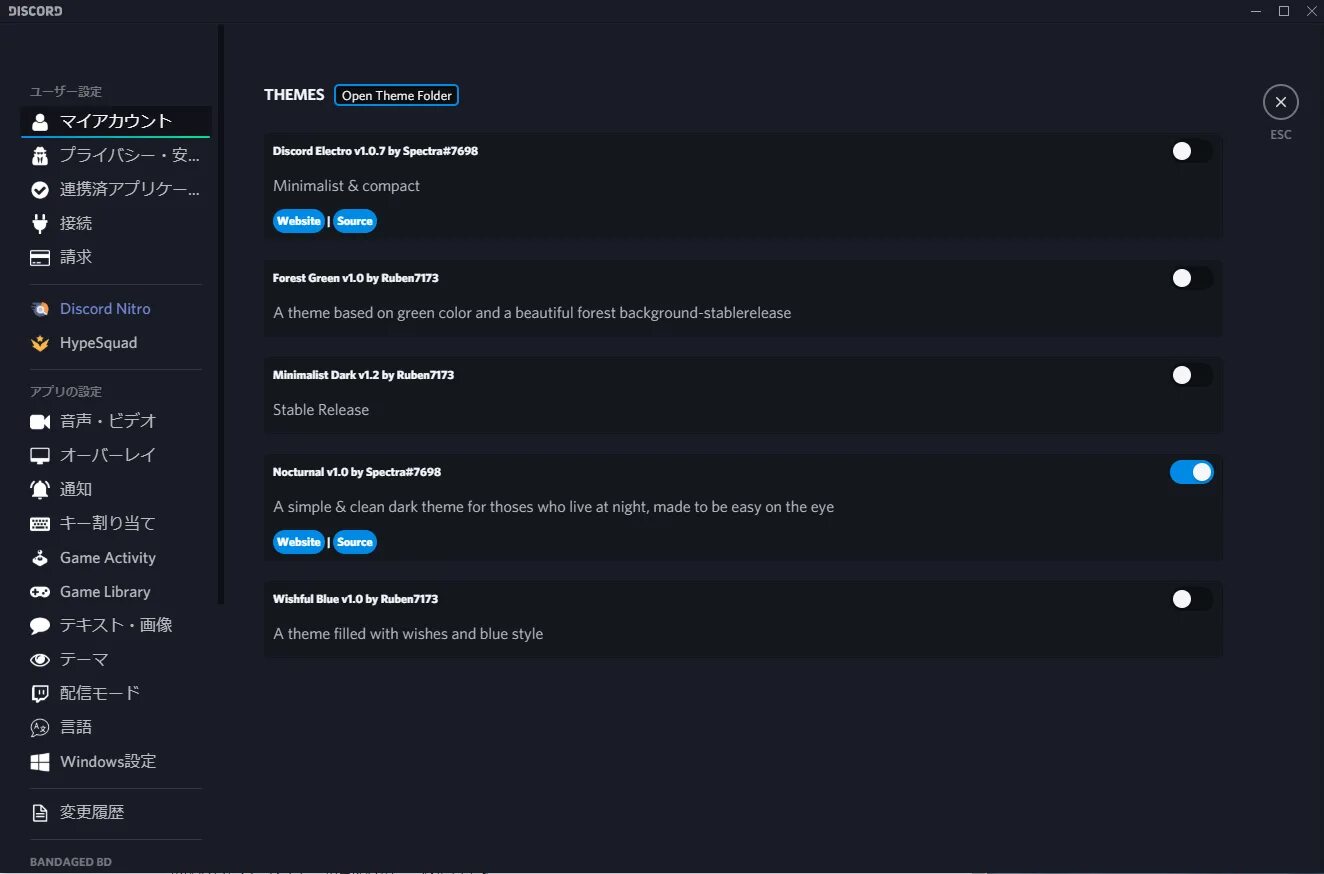Click the Nocturnal v1.0 theme title
The width and height of the screenshot is (1324, 874).
click(x=357, y=472)
